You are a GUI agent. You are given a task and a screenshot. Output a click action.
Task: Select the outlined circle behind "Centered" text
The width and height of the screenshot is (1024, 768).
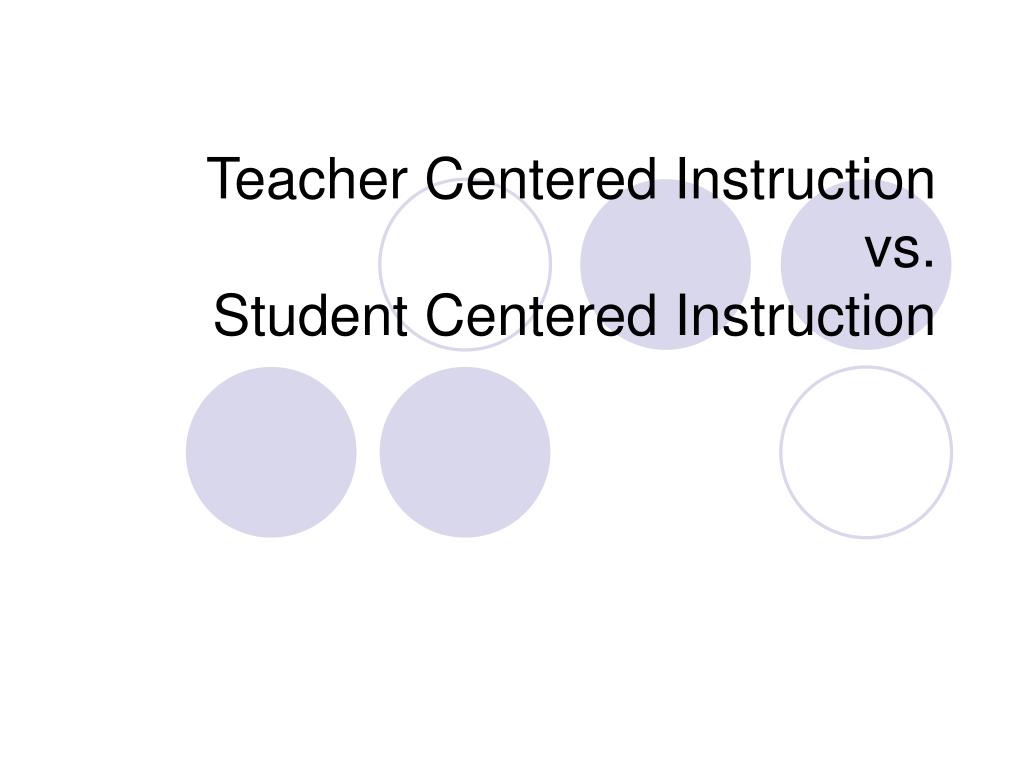click(x=465, y=264)
